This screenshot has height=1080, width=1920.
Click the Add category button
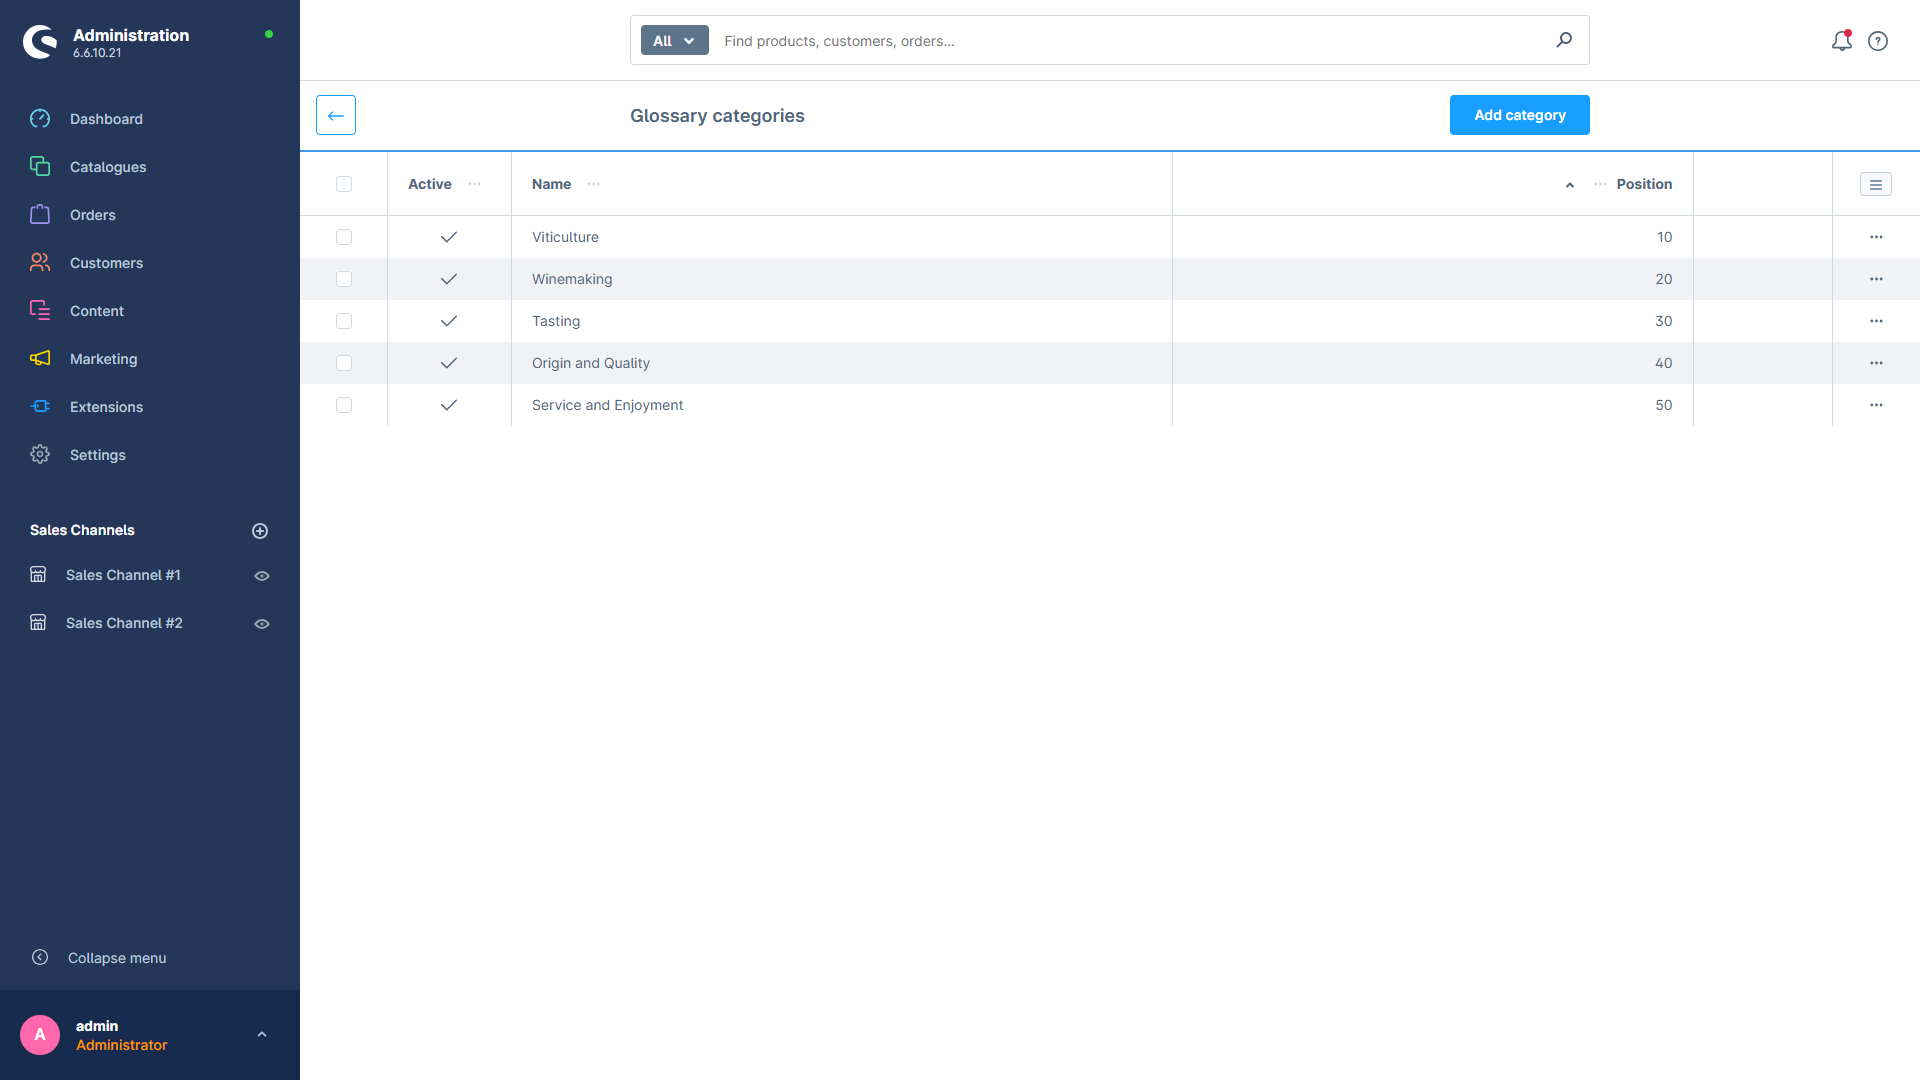pyautogui.click(x=1520, y=115)
